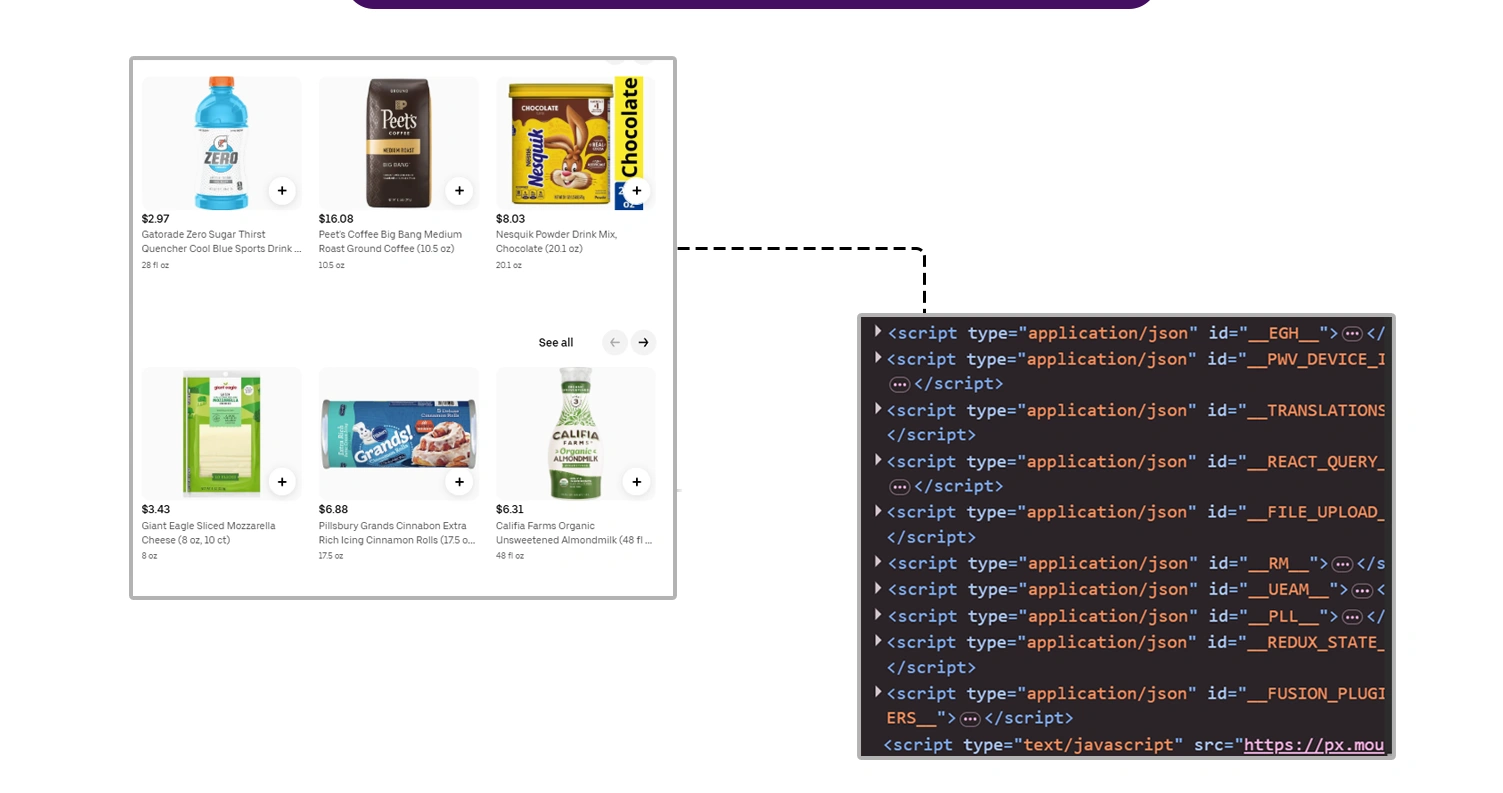
Task: Reveal collapsed content inside __UEAM__ script
Action: pyautogui.click(x=1363, y=590)
